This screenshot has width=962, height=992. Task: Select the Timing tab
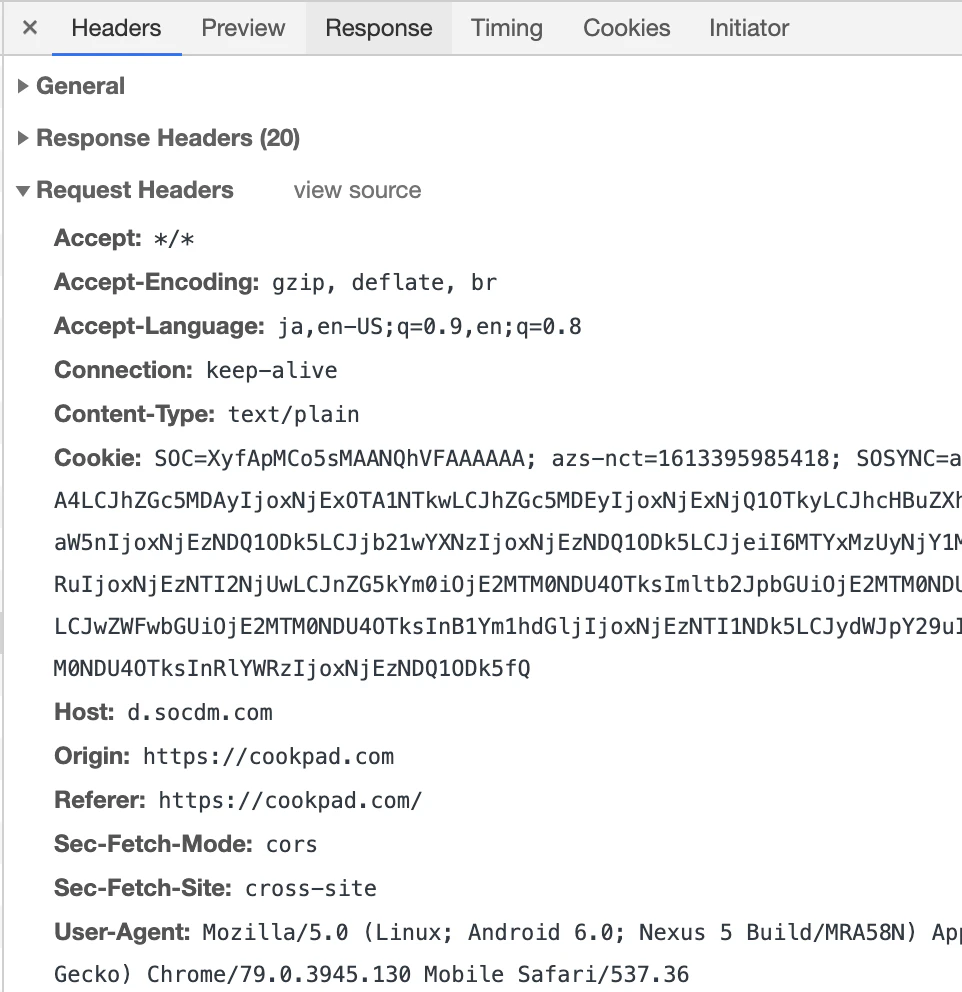point(507,28)
